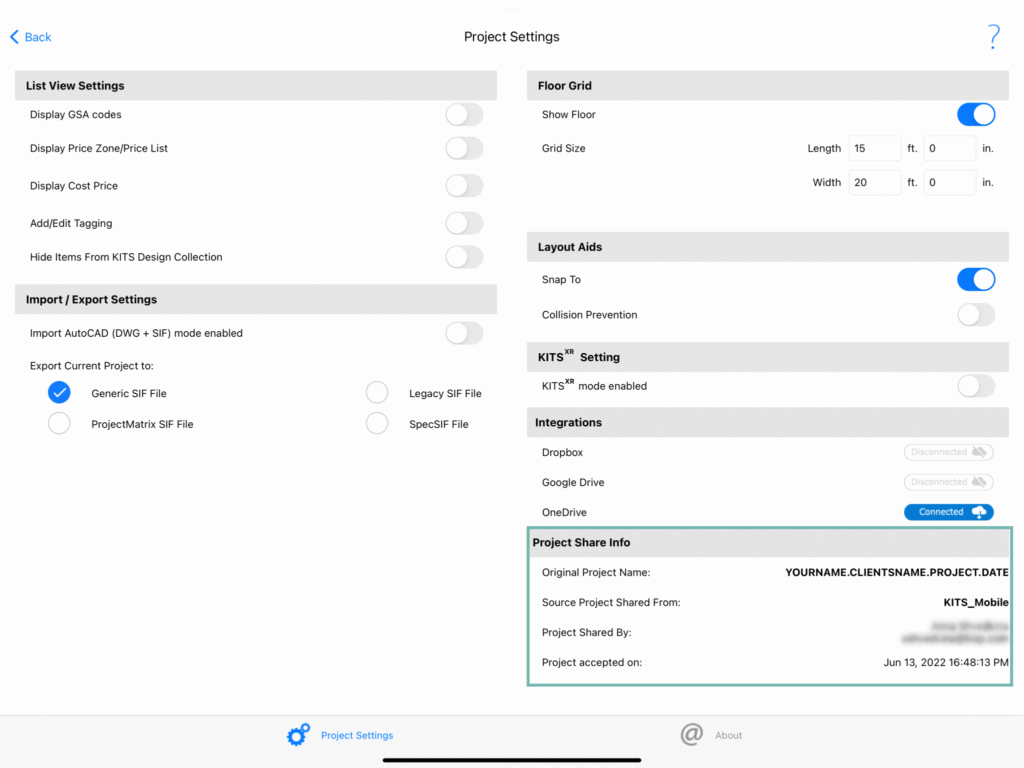Click the Grid Size Length feet field
1024x768 pixels.
[x=874, y=148]
